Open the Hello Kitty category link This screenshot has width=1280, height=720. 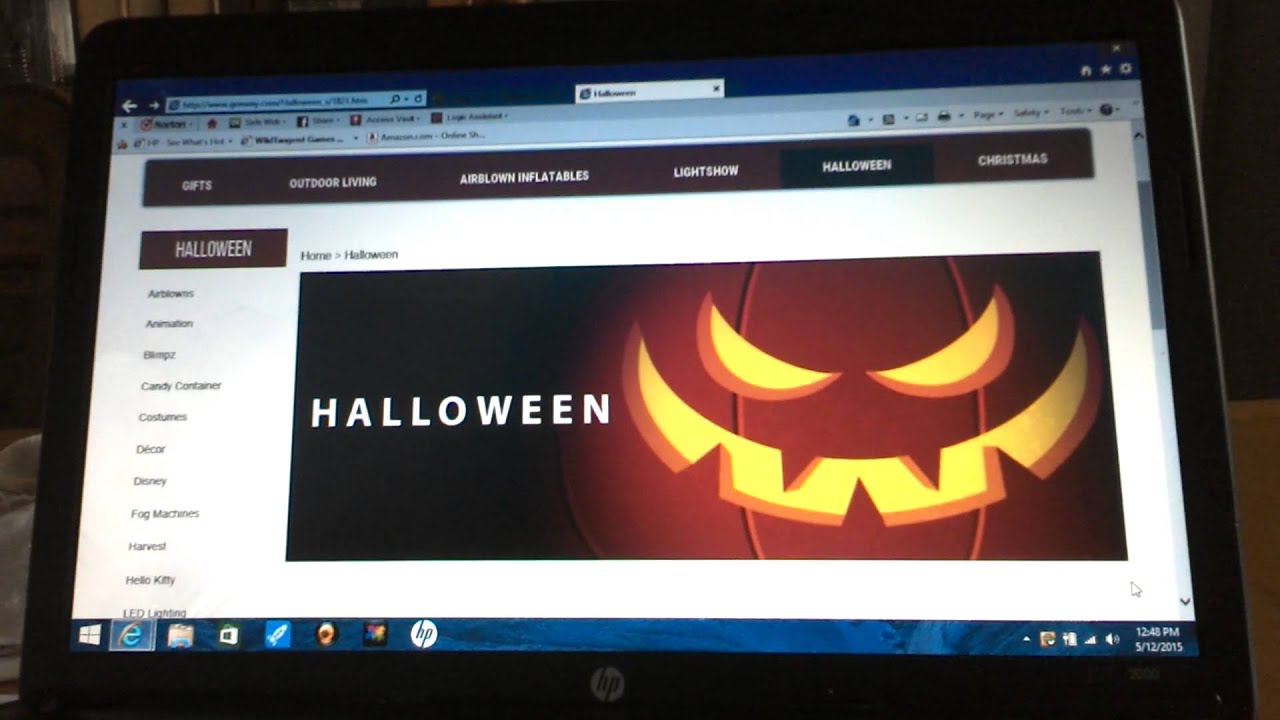pos(150,580)
